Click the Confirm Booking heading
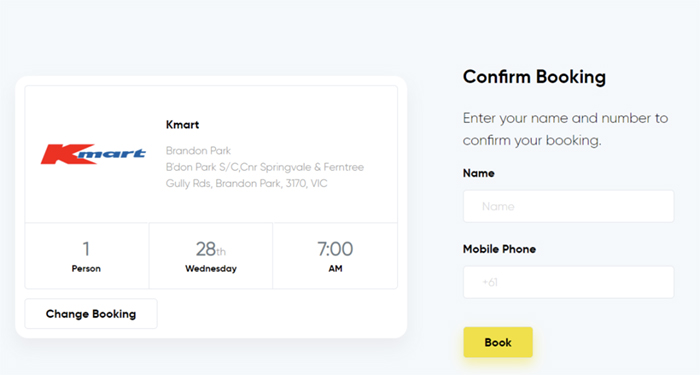This screenshot has width=700, height=375. (534, 77)
